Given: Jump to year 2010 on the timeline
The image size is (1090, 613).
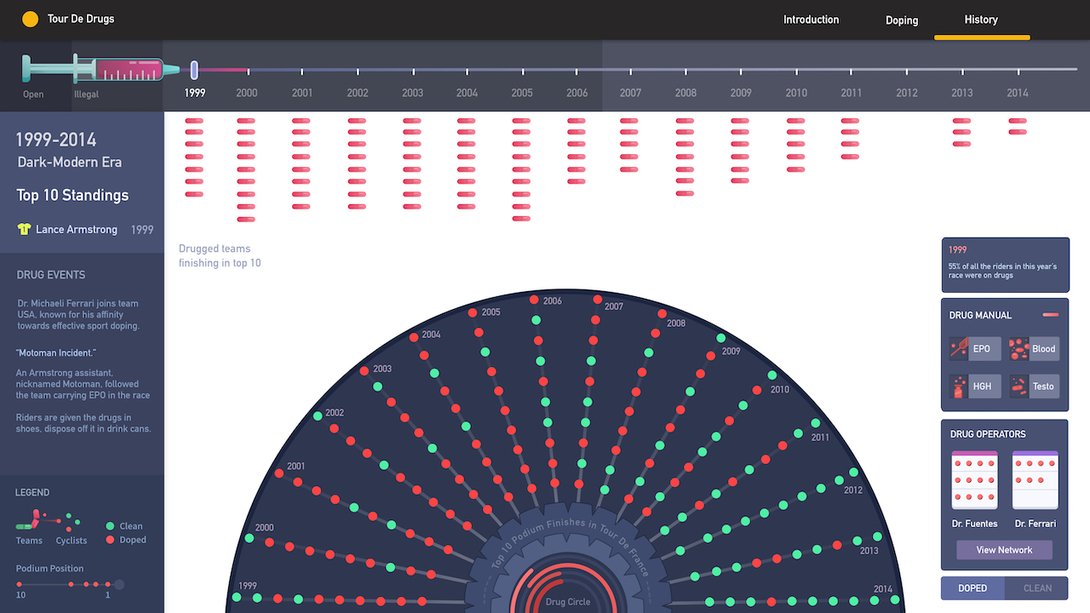Looking at the screenshot, I should tap(796, 92).
